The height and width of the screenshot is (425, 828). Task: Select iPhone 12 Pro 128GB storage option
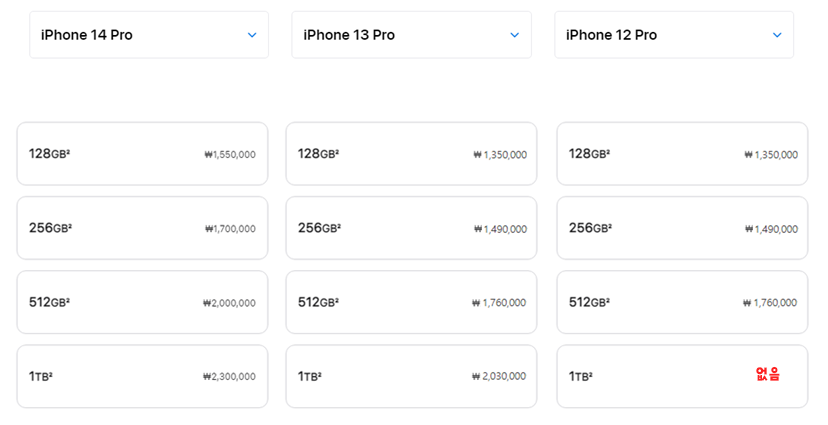pos(682,154)
